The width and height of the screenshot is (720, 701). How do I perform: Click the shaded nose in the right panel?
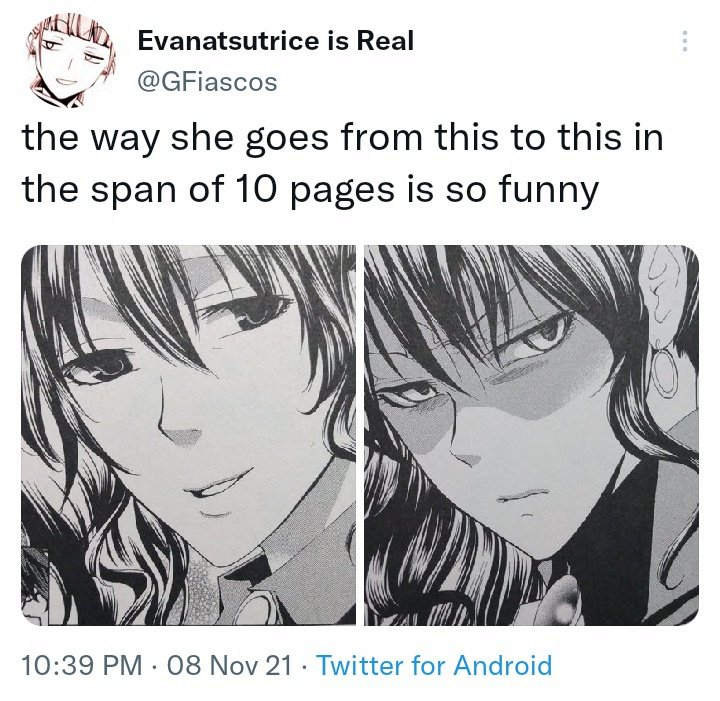(x=466, y=452)
